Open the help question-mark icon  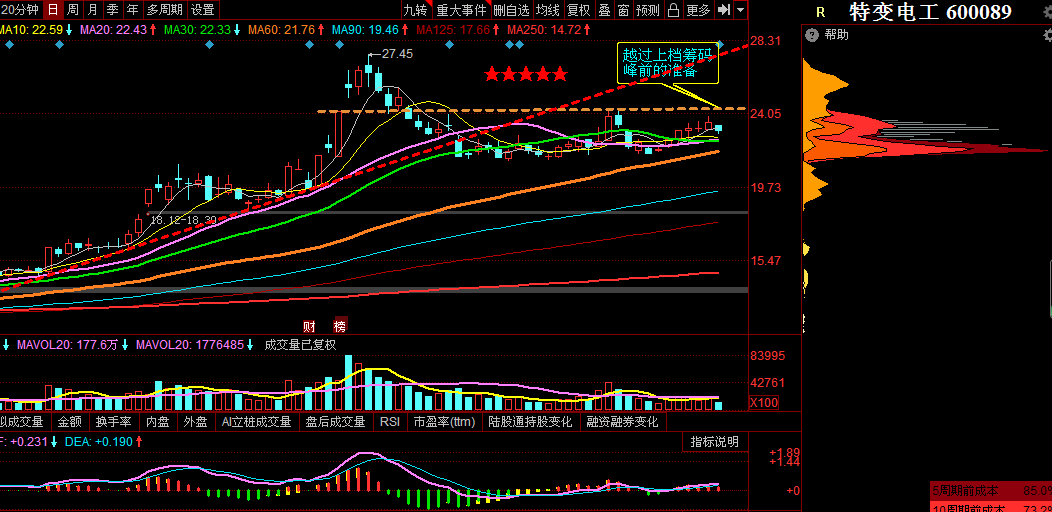point(812,35)
